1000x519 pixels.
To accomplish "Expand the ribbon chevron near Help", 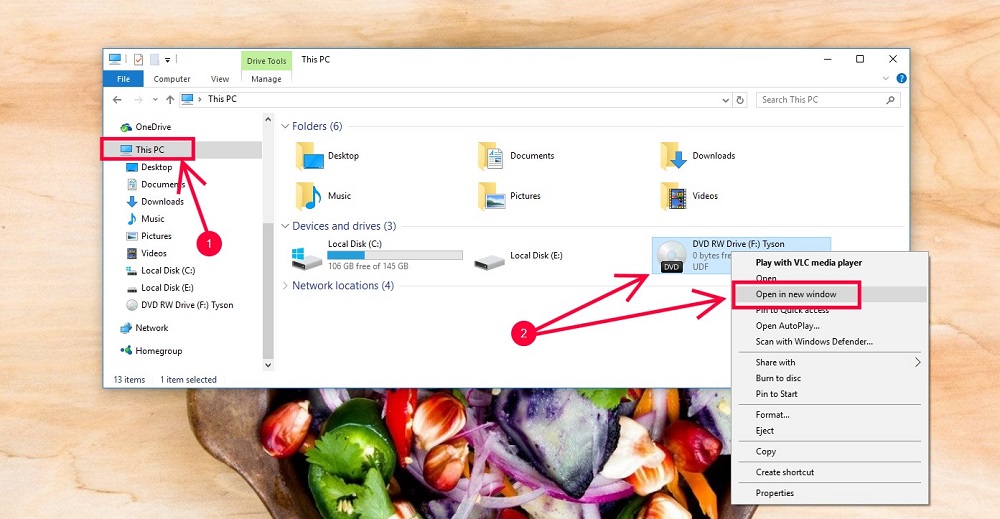I will coord(885,78).
